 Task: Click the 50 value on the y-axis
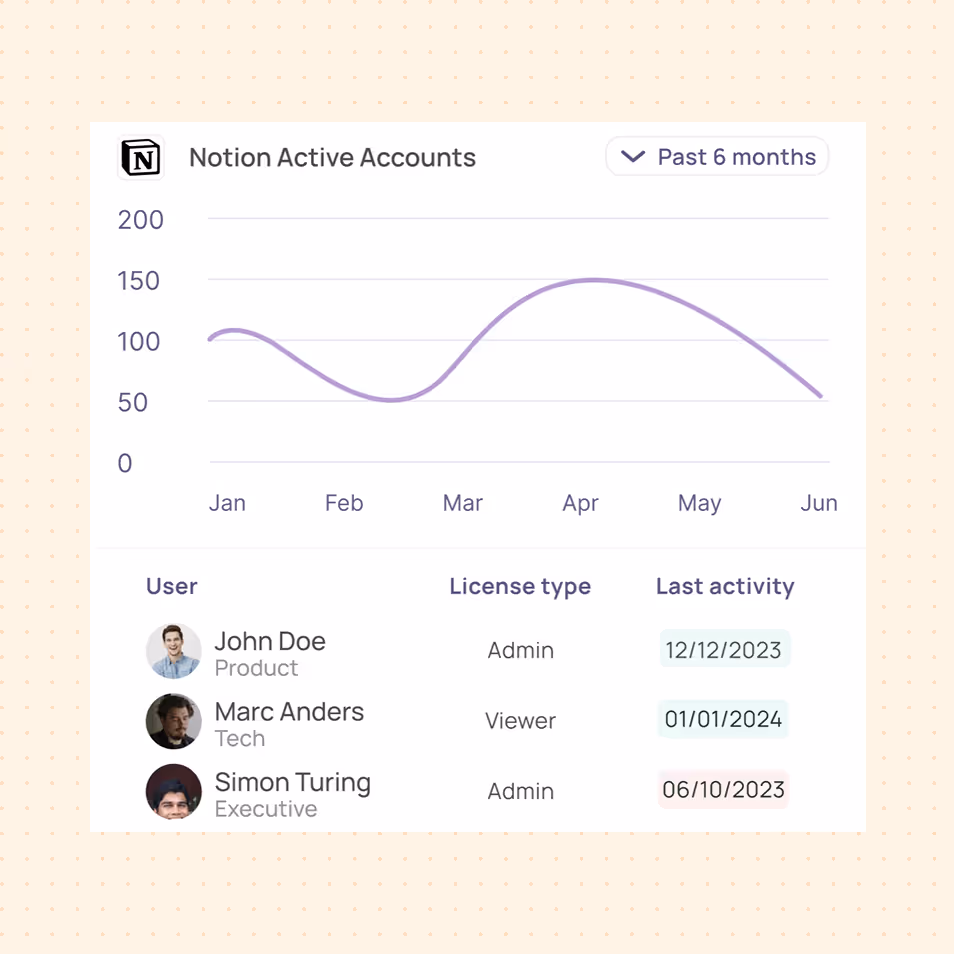pos(133,402)
